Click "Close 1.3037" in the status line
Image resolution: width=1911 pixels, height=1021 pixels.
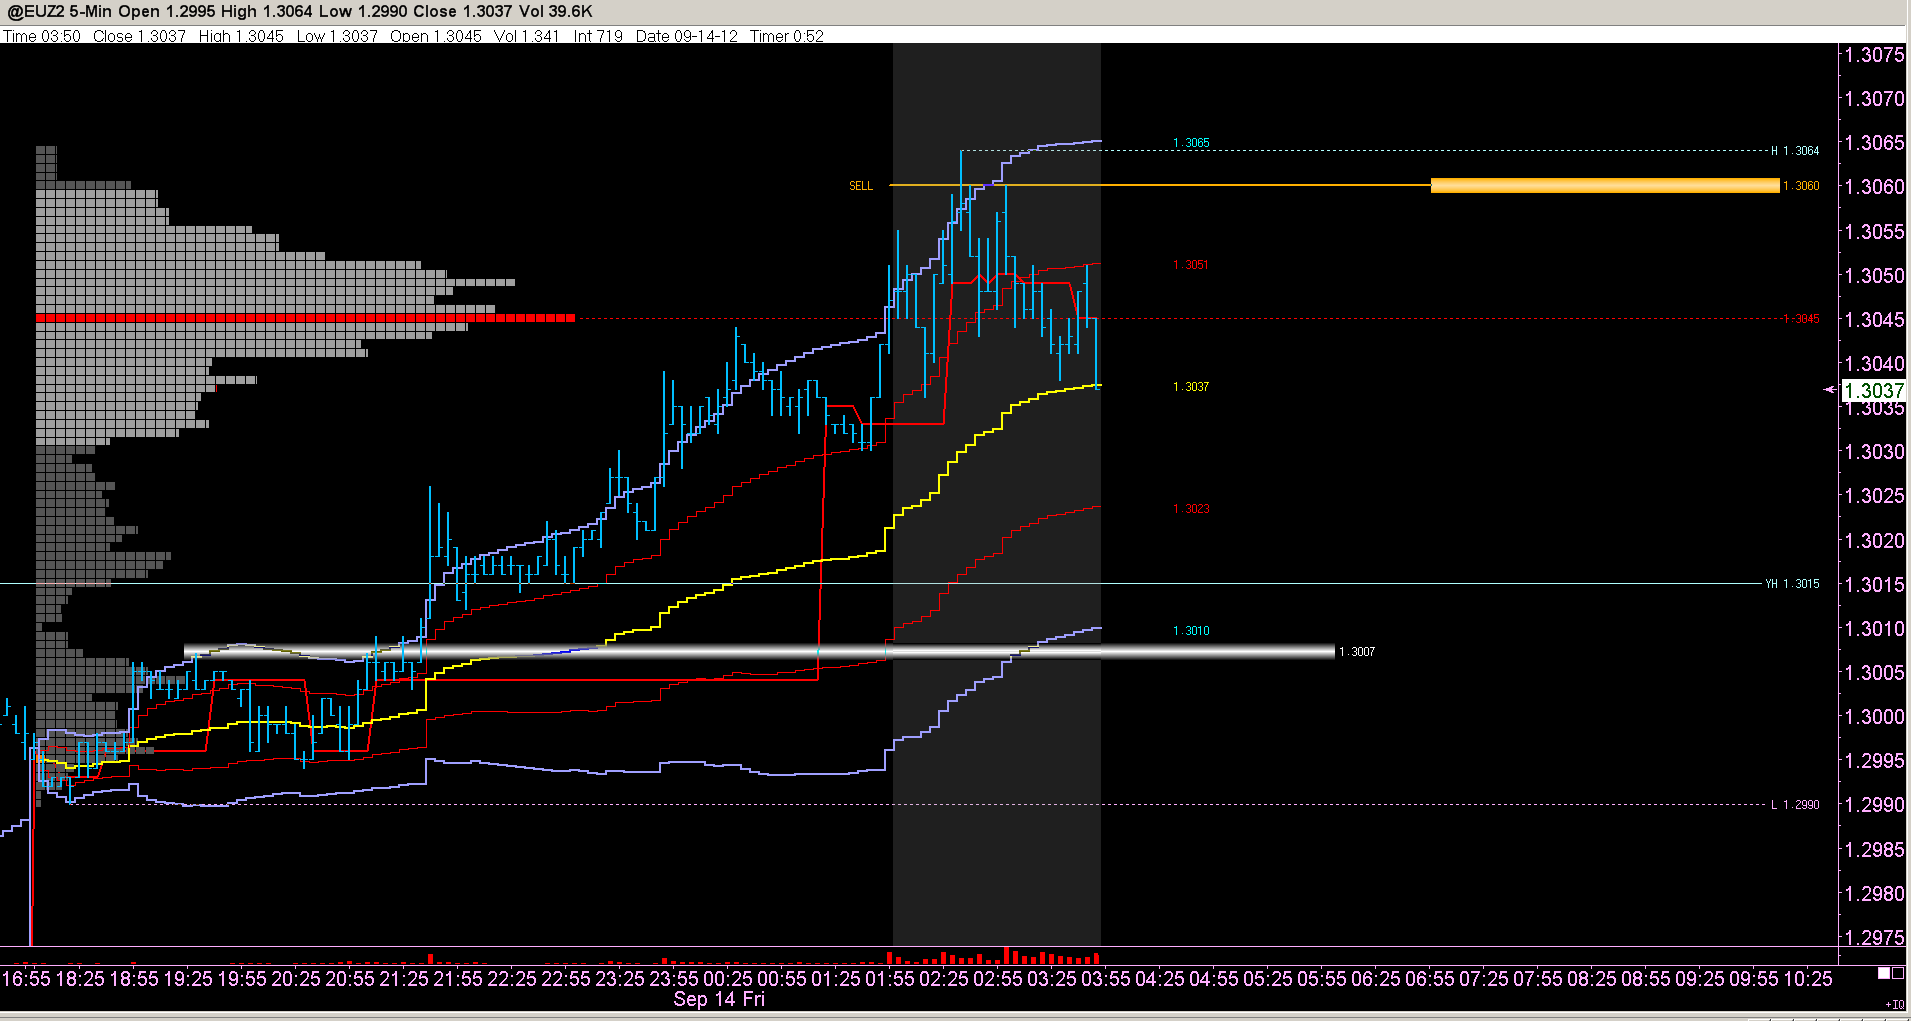(139, 36)
